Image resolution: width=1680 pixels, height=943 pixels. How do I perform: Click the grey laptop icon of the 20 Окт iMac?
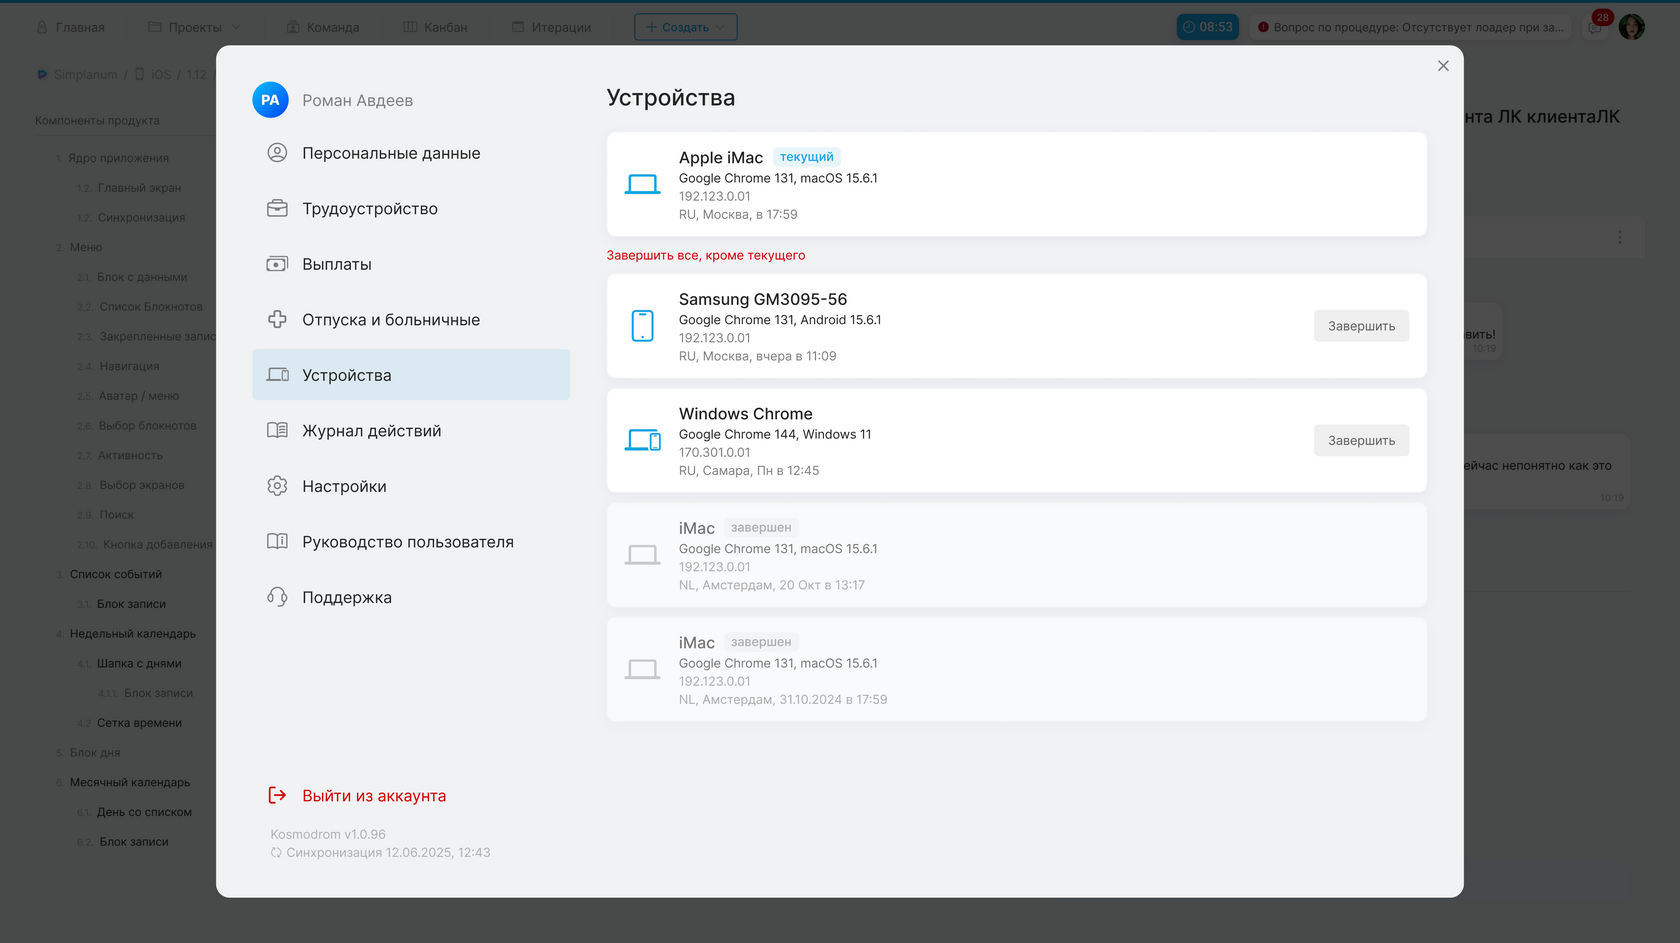642,555
